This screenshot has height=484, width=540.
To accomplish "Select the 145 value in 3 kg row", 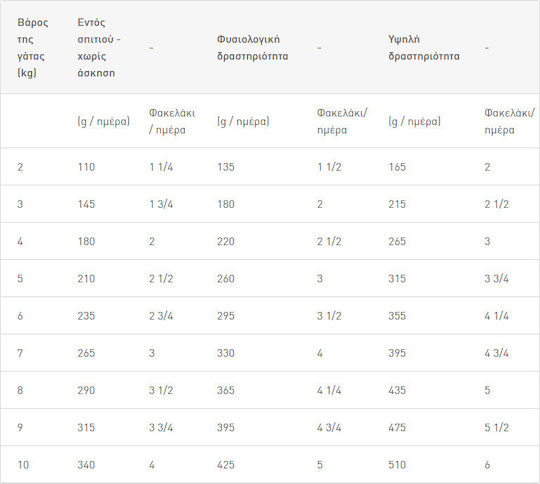I will click(x=86, y=204).
